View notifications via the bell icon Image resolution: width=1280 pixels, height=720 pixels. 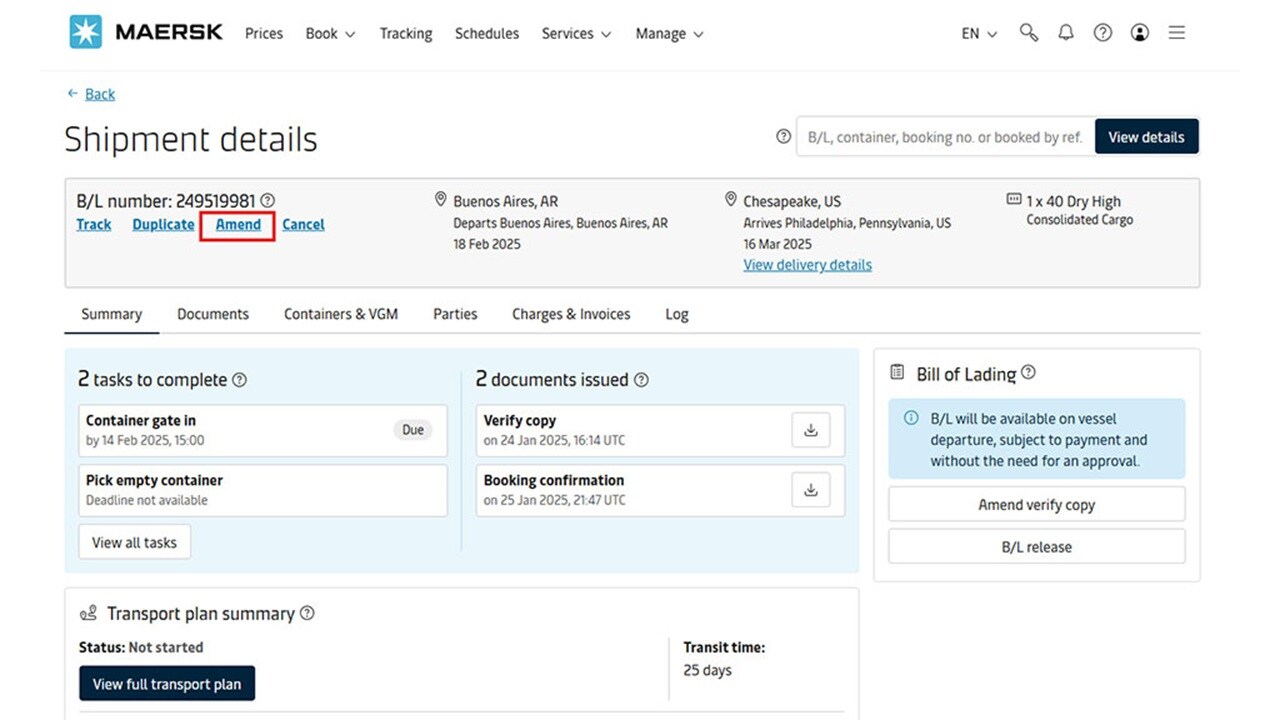point(1066,32)
